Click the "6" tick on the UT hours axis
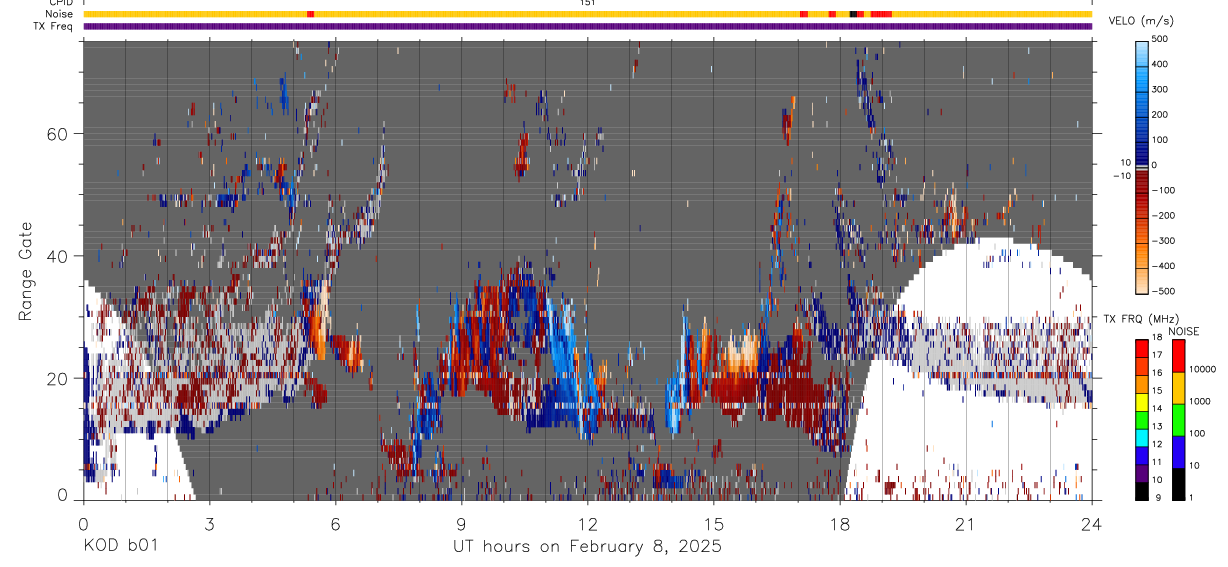Screen dimensions: 1228x567 point(335,523)
